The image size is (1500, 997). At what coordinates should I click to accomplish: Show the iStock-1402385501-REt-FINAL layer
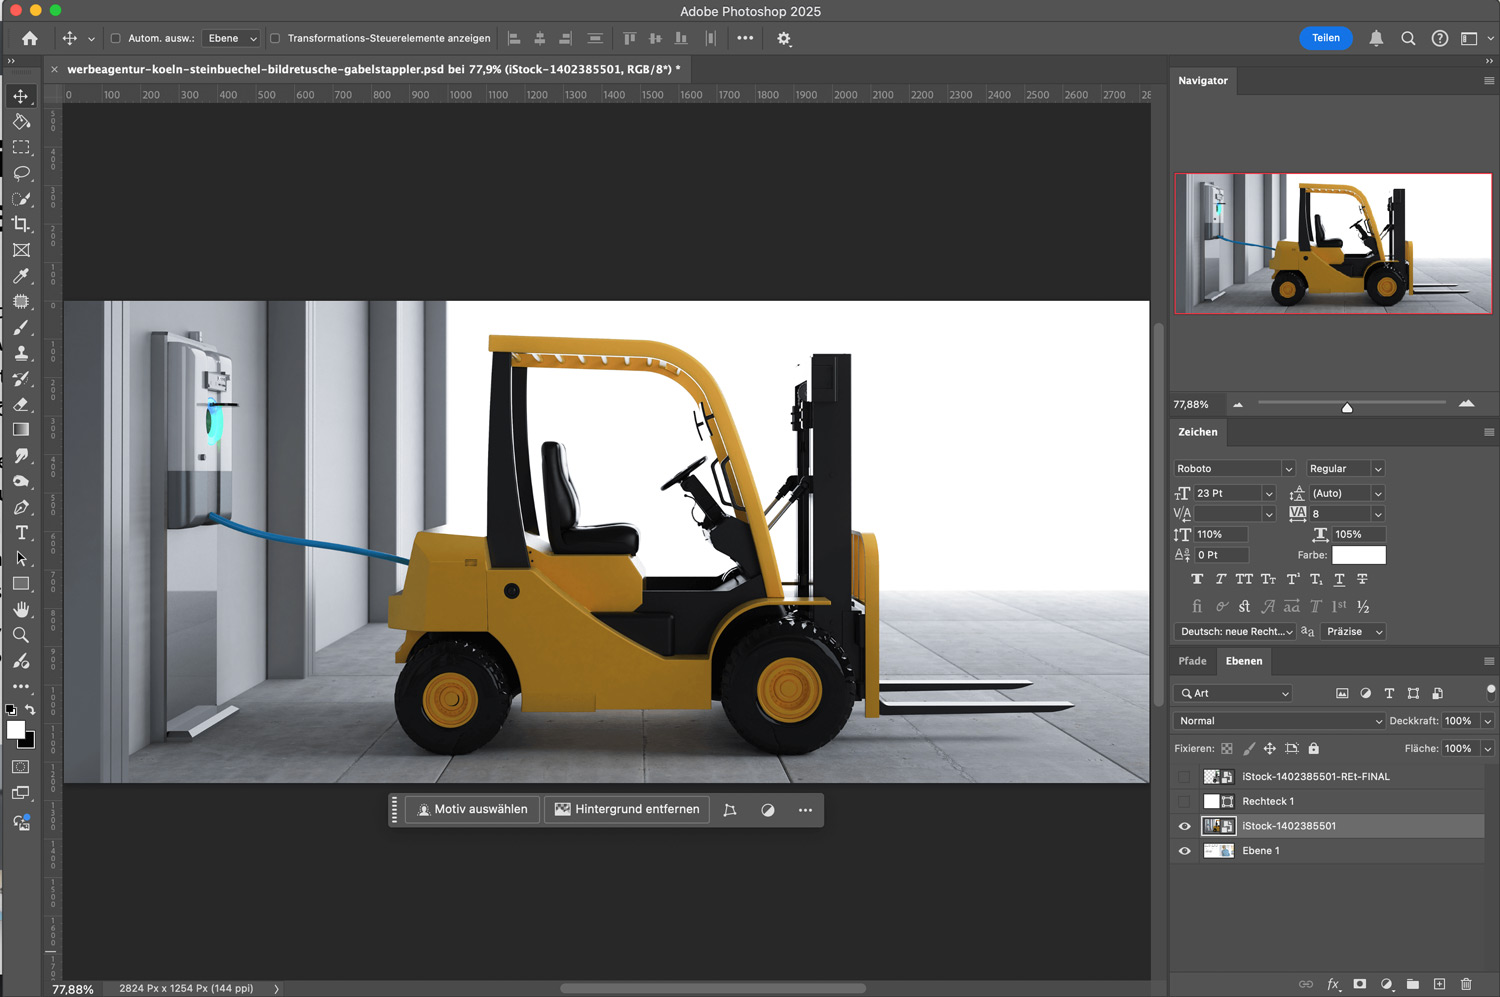pyautogui.click(x=1185, y=776)
